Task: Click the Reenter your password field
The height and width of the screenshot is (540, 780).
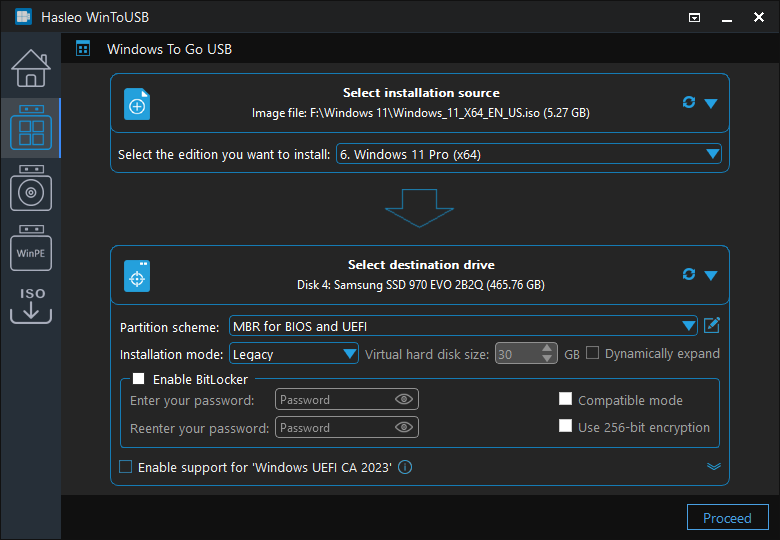Action: 347,427
